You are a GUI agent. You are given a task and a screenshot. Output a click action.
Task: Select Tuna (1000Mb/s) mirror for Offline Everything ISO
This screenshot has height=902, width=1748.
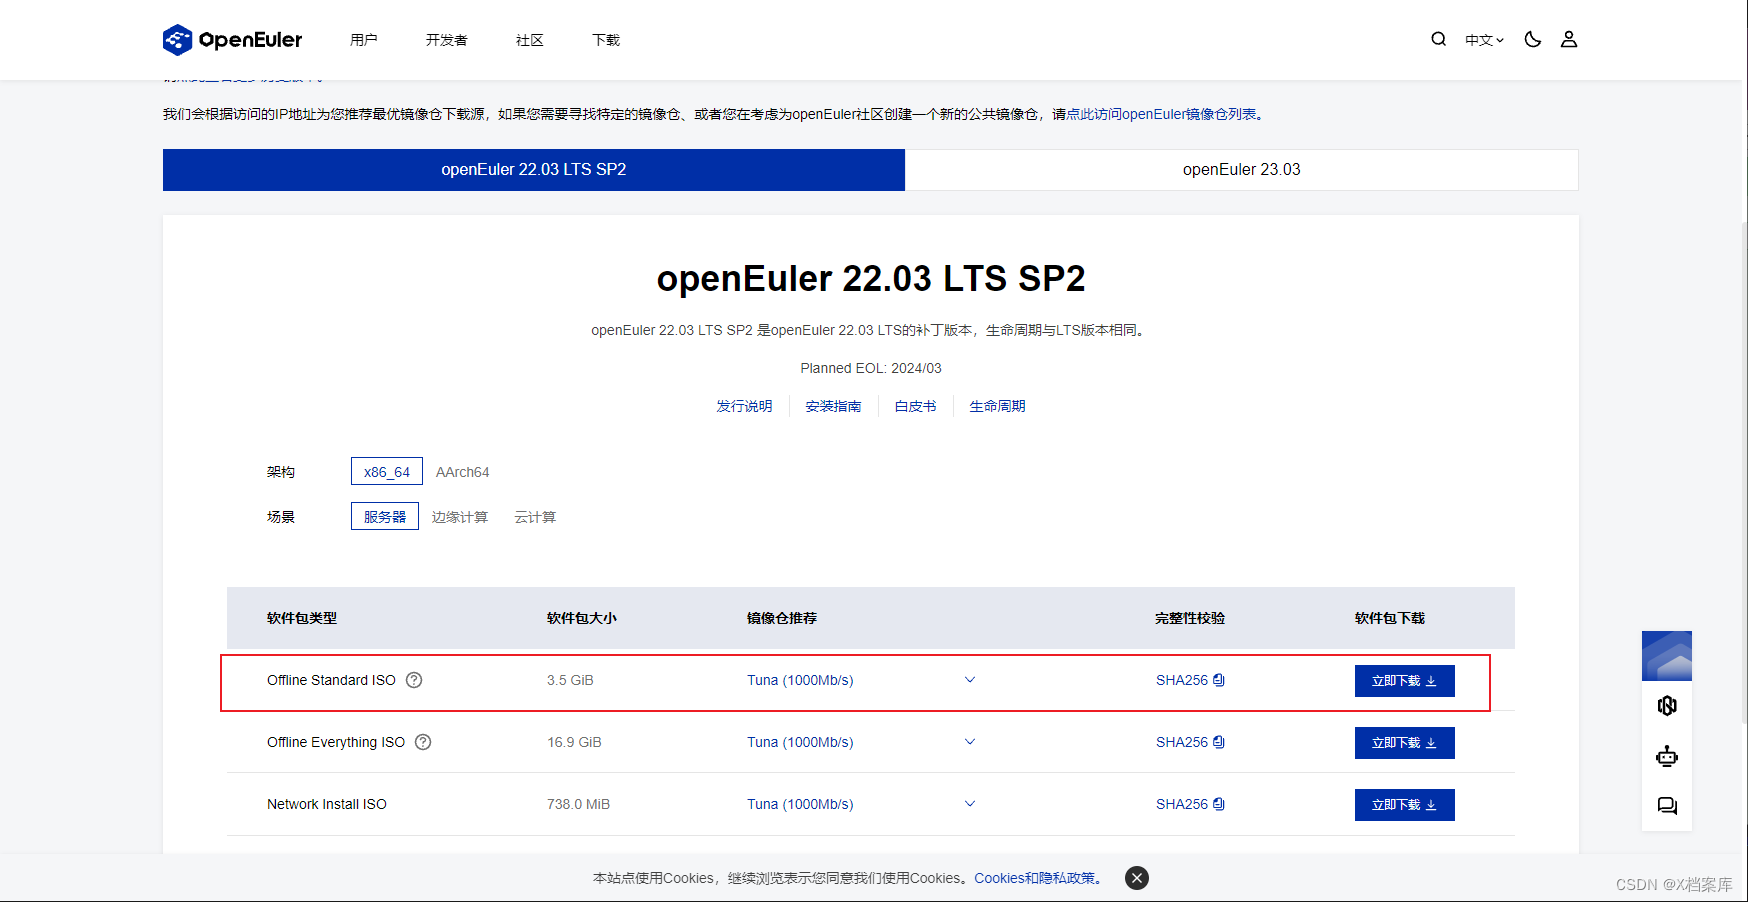coord(800,742)
